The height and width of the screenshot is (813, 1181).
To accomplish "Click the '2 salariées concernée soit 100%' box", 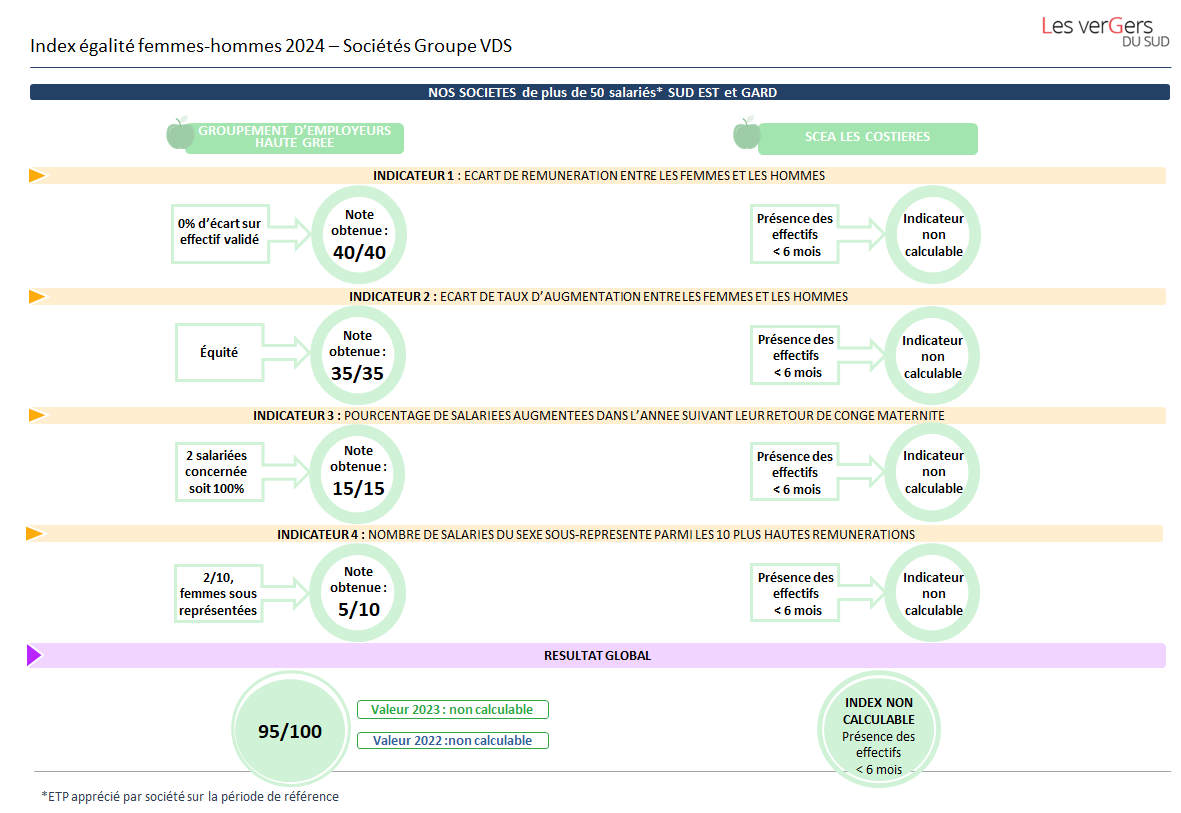I will [221, 472].
